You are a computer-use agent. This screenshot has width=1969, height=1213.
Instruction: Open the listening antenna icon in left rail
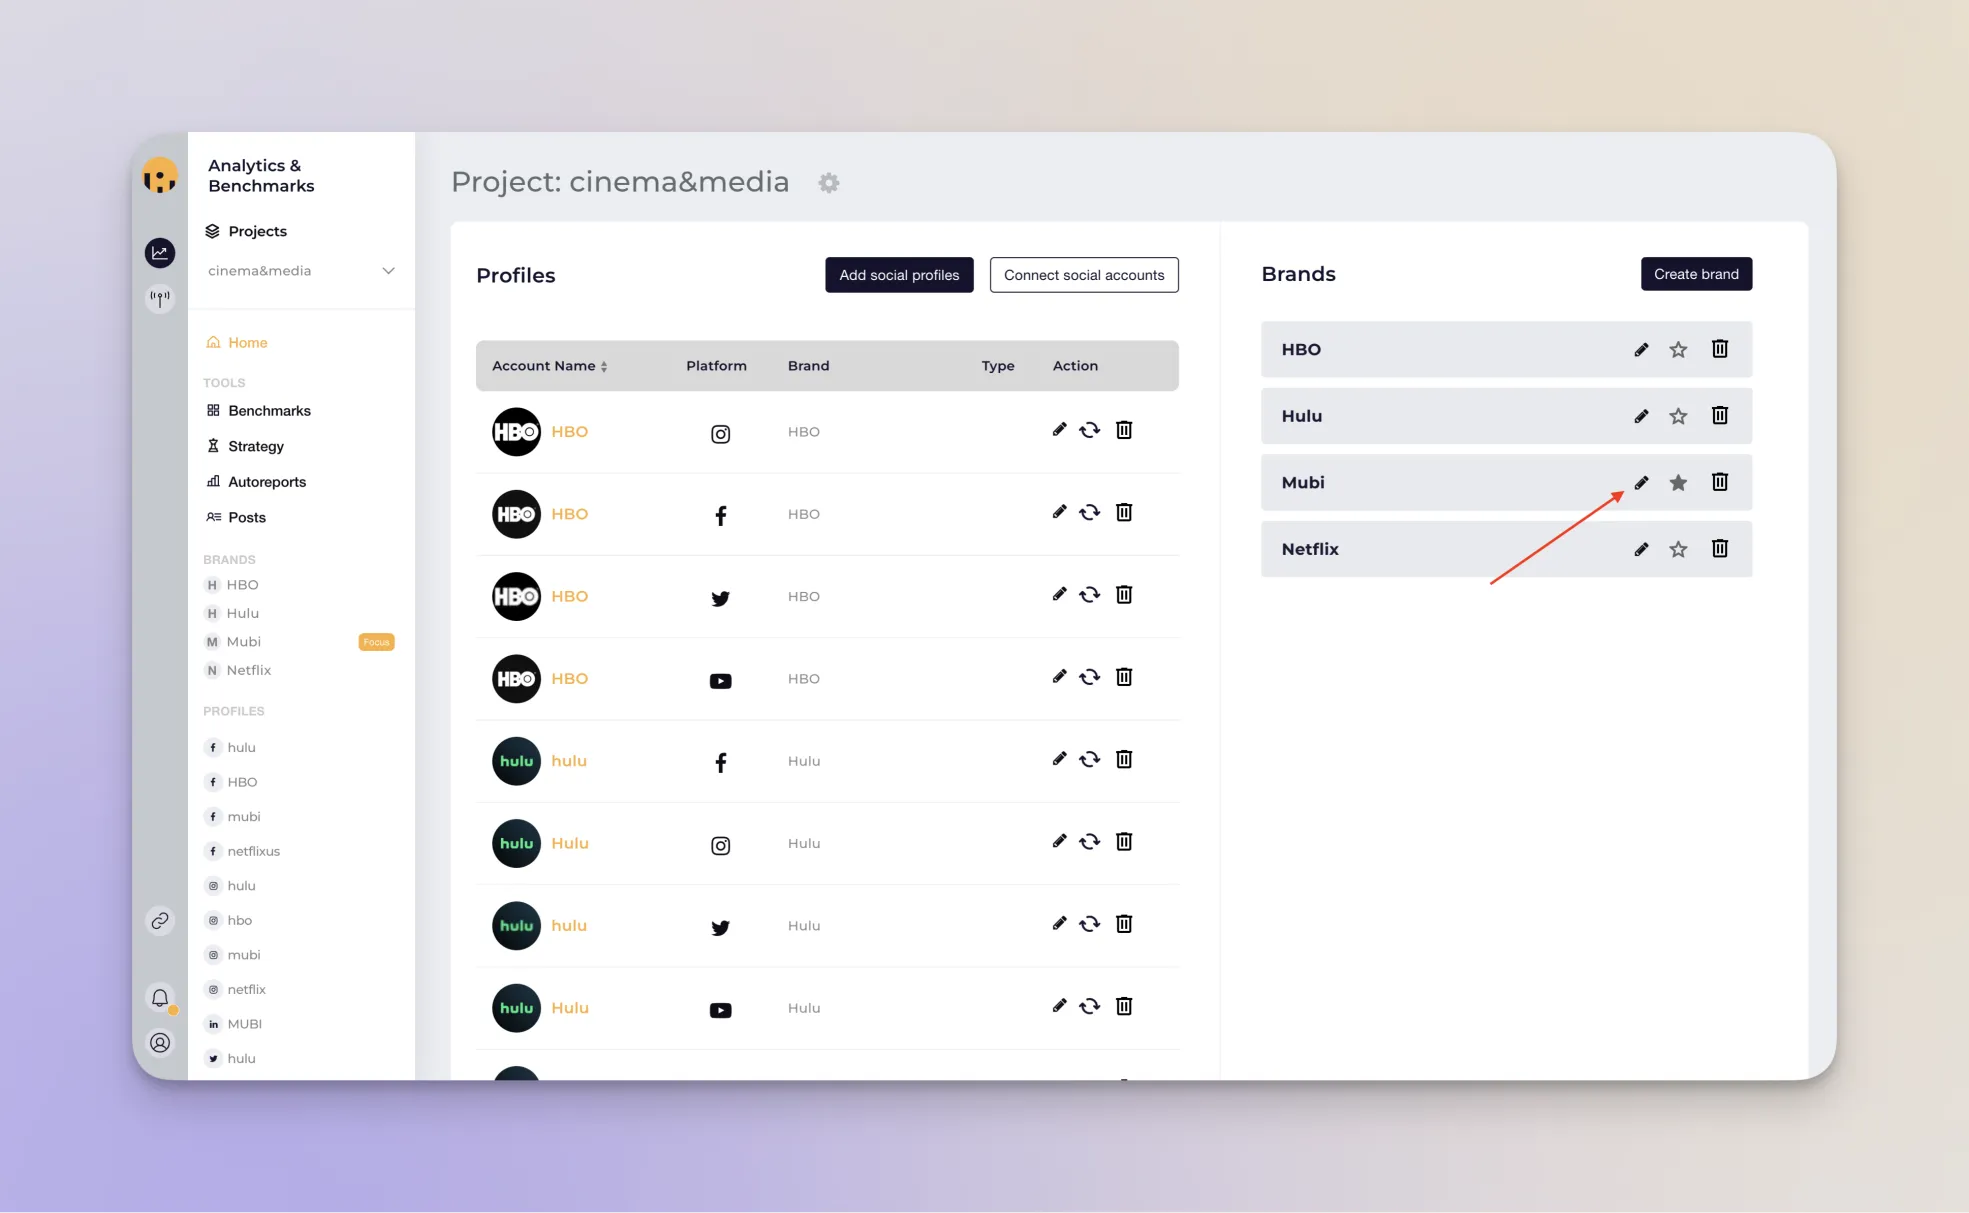[160, 298]
